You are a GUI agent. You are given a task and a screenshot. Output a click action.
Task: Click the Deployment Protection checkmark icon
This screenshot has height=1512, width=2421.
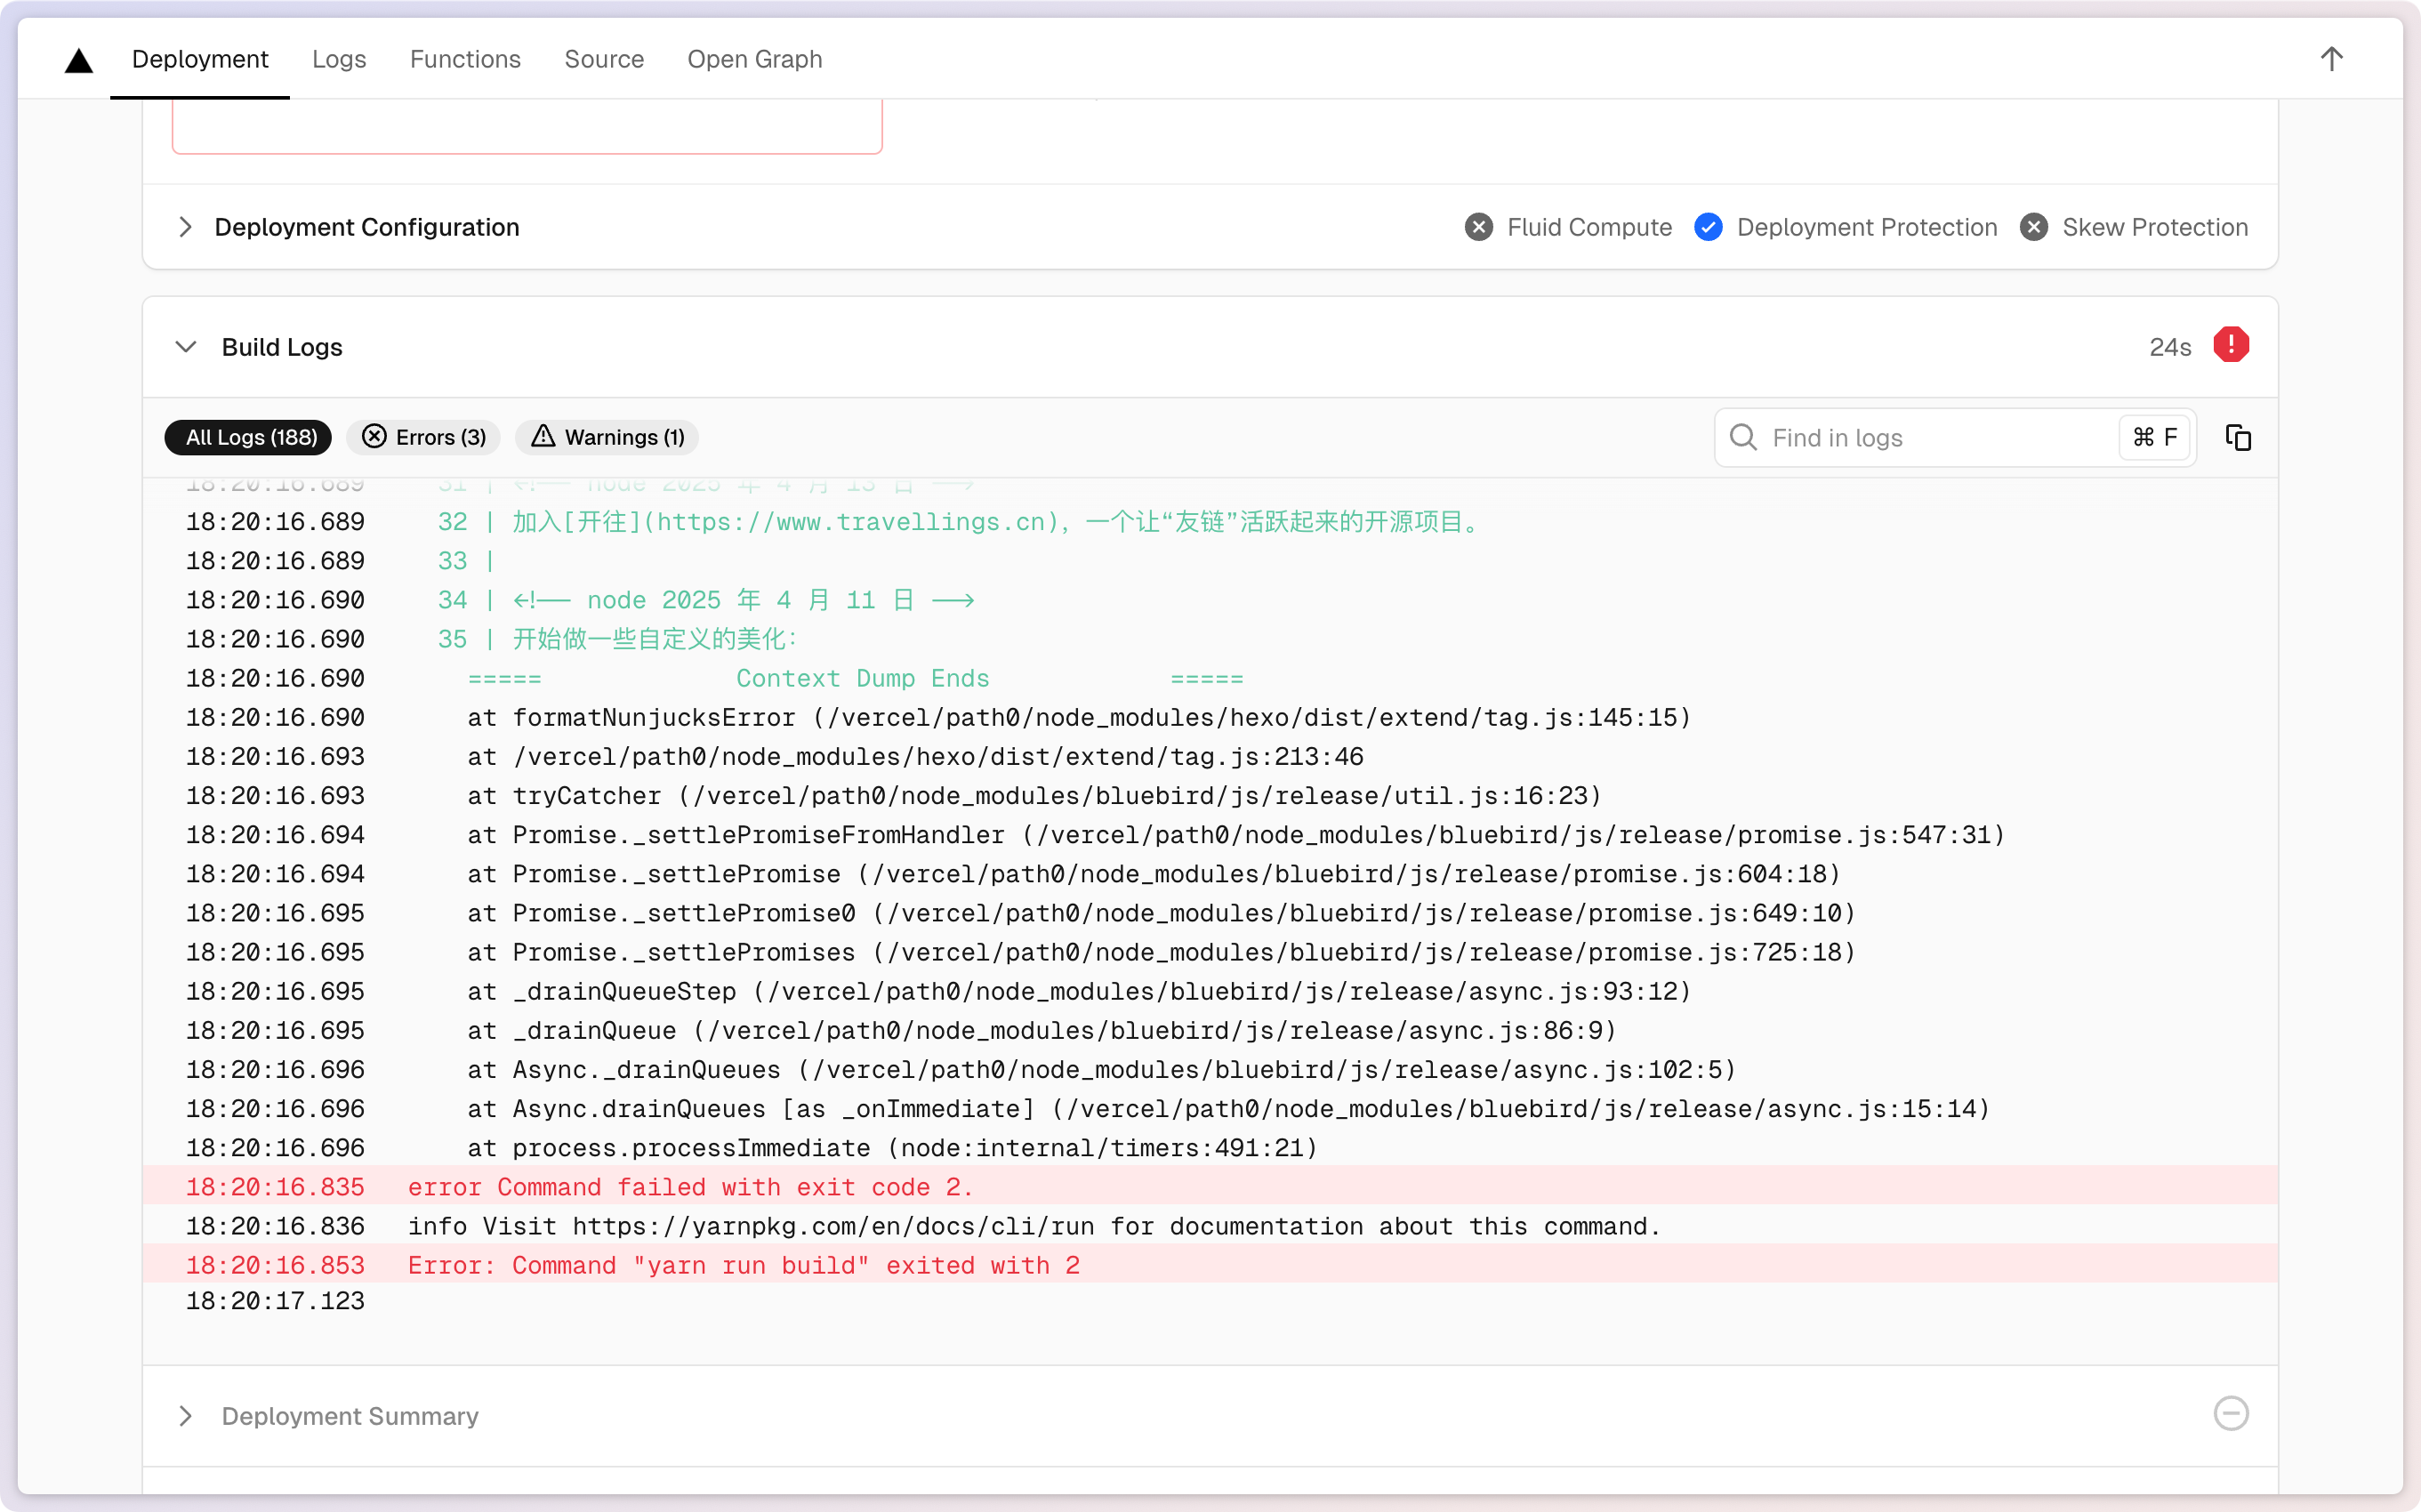[1708, 227]
